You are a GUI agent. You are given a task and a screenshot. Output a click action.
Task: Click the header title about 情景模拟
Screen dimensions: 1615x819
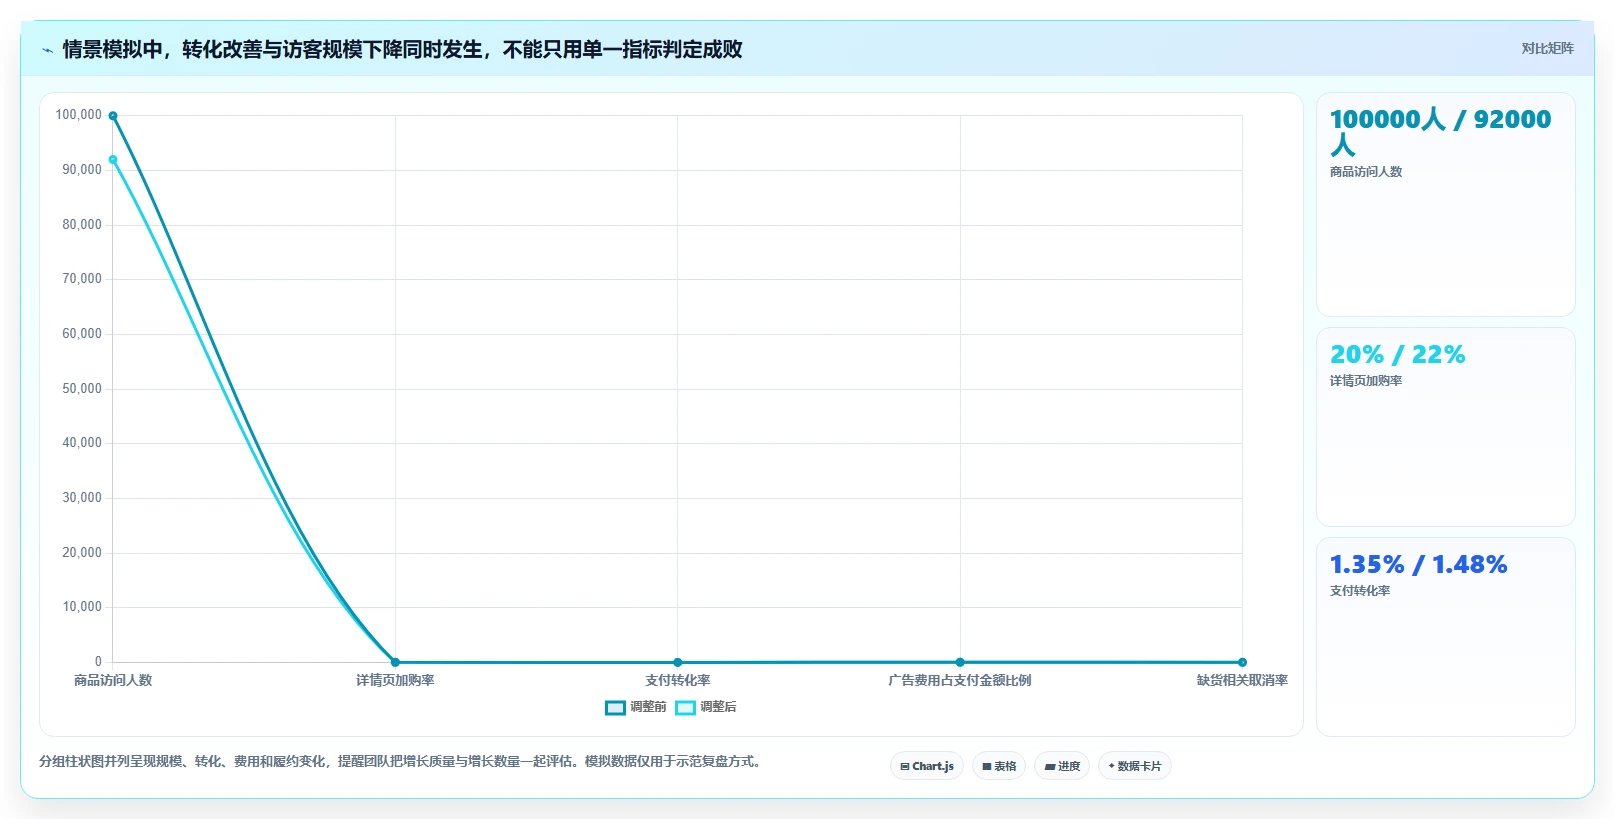[402, 50]
